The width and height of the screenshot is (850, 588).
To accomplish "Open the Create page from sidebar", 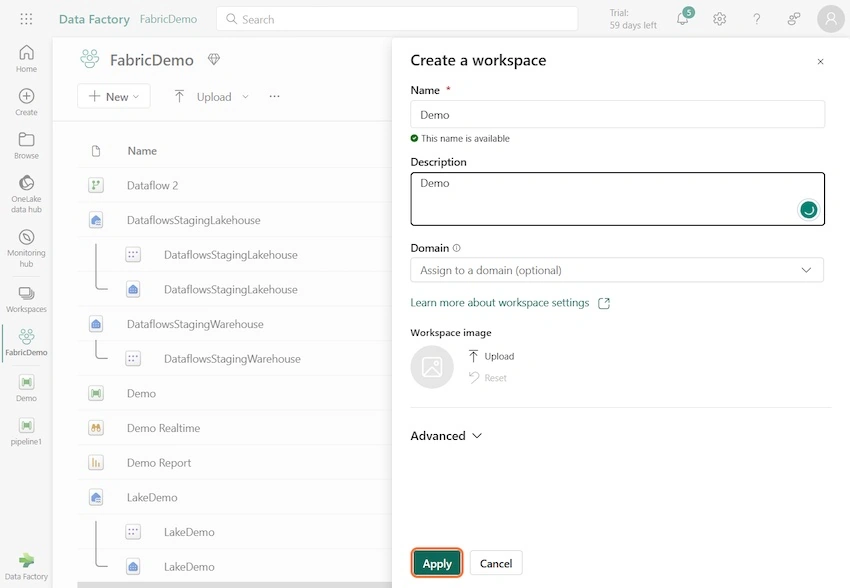I will pos(26,102).
